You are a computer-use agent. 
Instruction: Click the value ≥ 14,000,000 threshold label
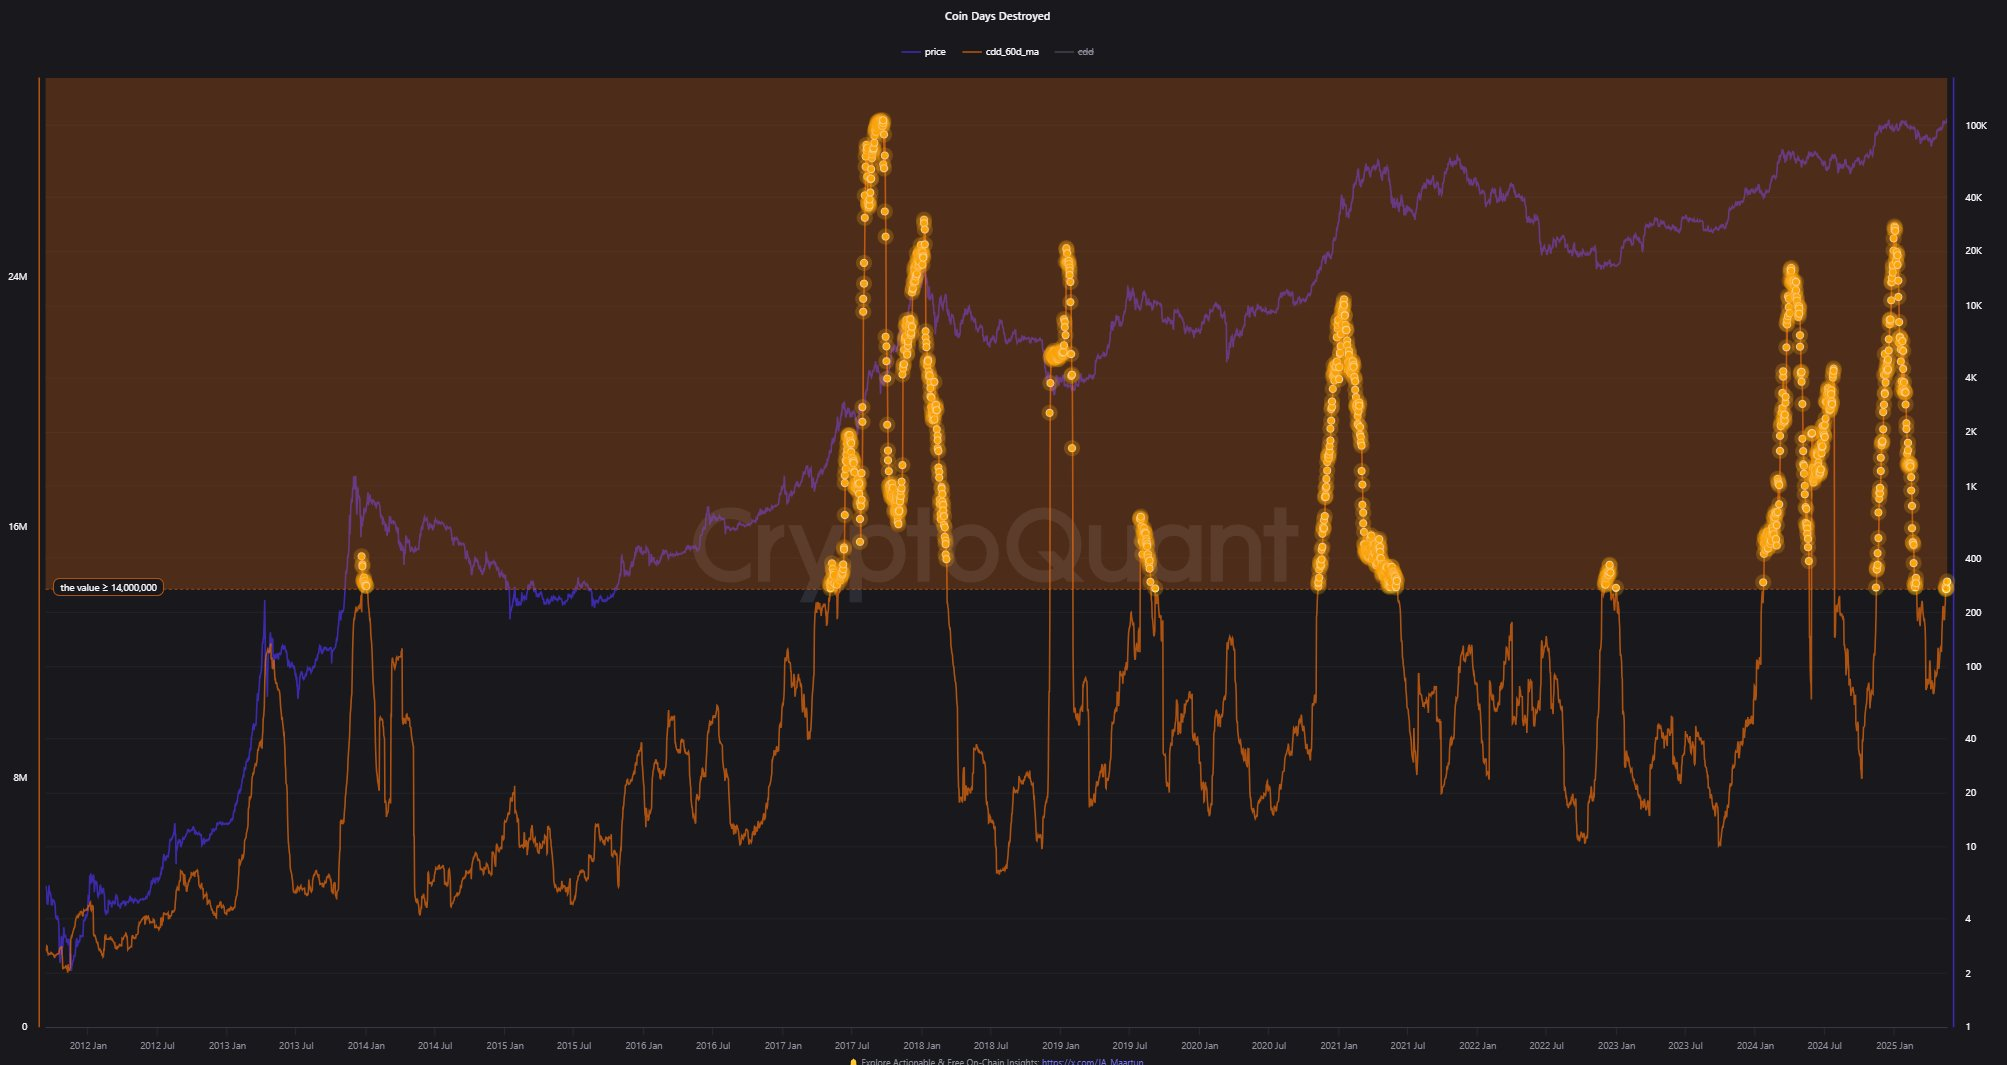pyautogui.click(x=108, y=588)
